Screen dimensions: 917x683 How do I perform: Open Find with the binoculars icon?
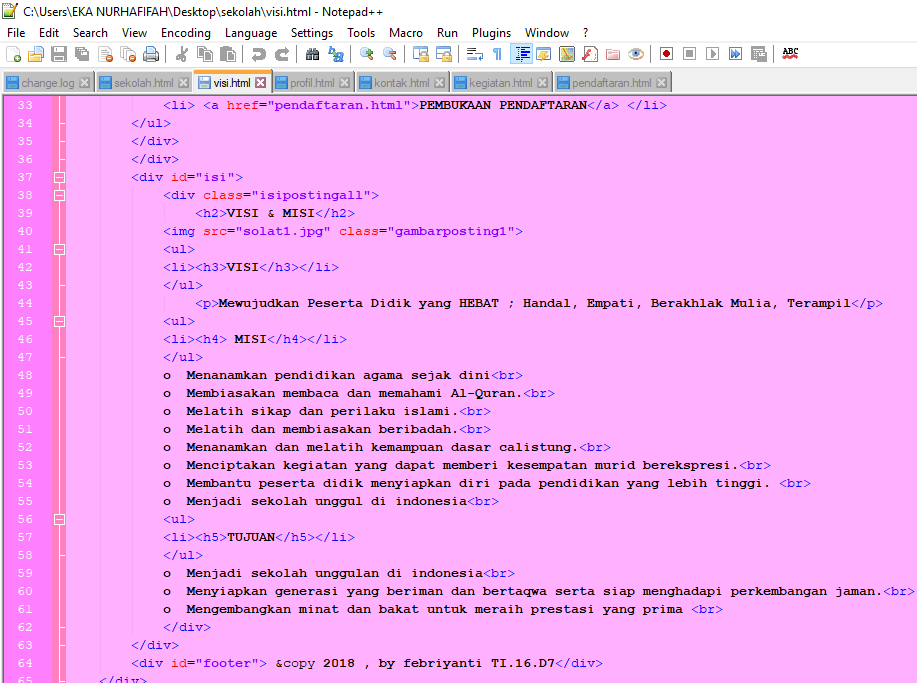click(313, 55)
